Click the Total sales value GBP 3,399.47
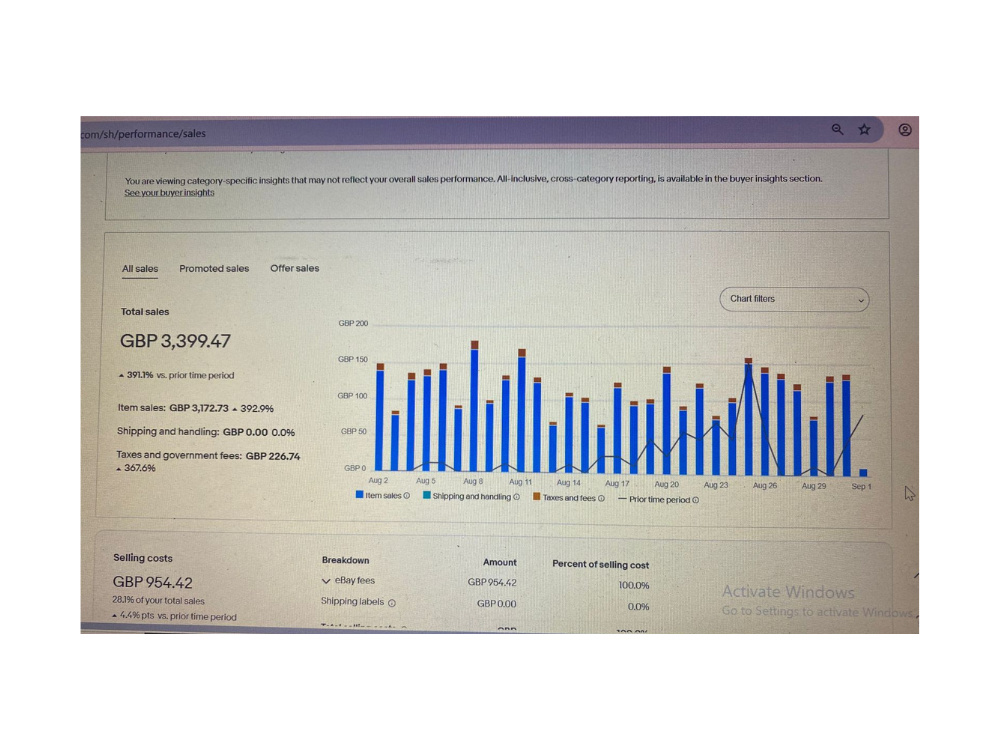 coord(175,341)
